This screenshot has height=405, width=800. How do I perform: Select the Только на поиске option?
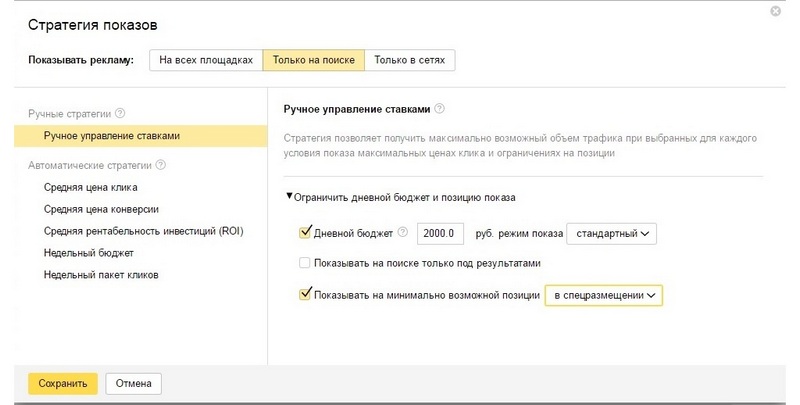pyautogui.click(x=314, y=60)
